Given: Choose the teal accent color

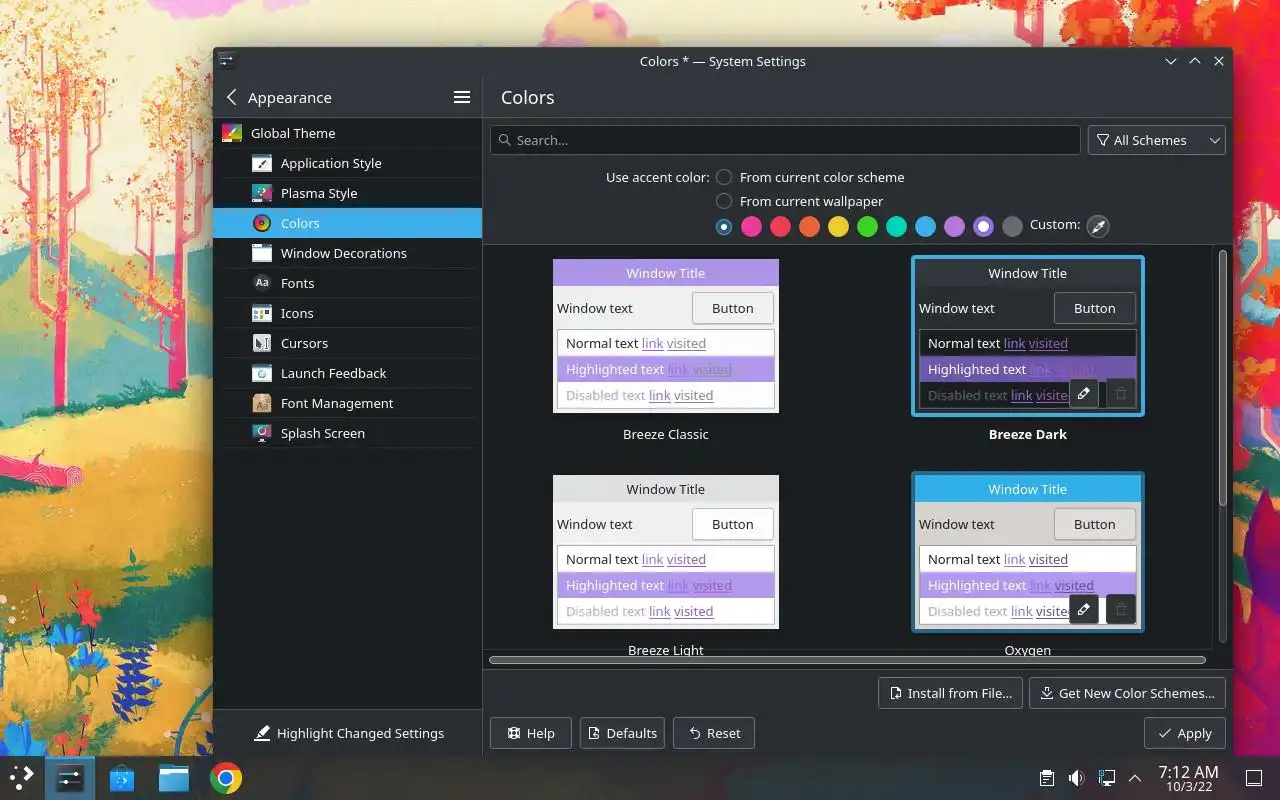Looking at the screenshot, I should click(x=896, y=227).
